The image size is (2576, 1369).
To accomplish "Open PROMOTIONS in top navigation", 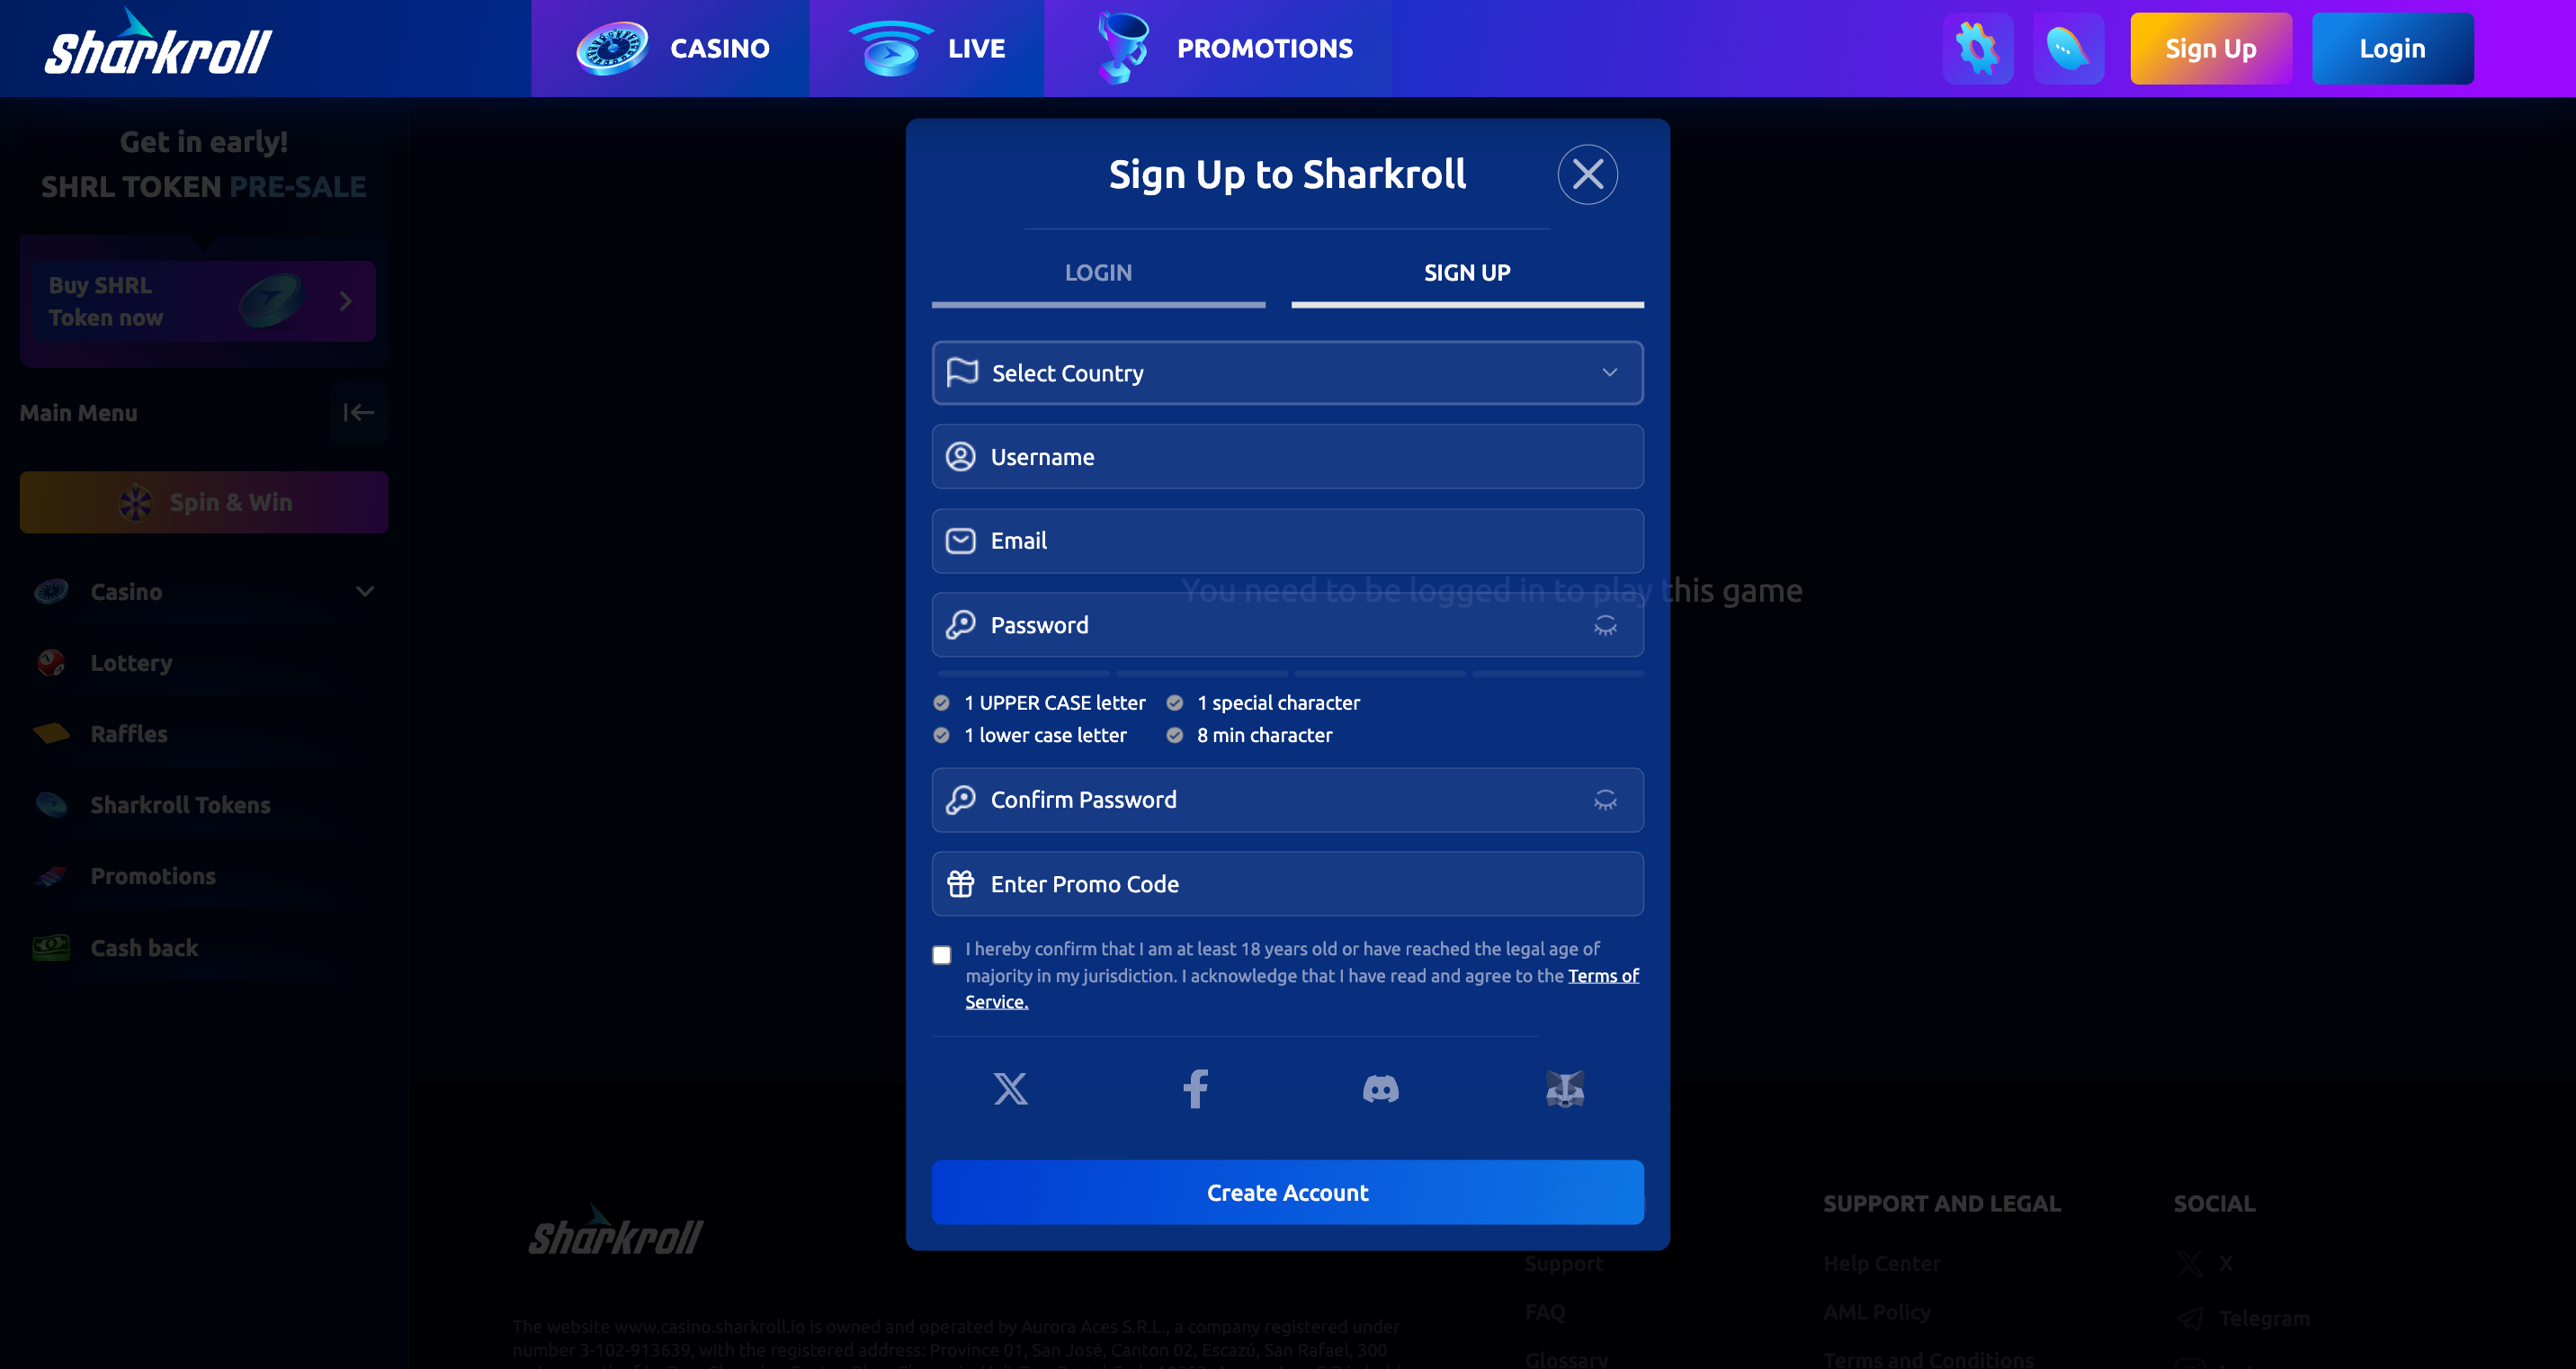I will pos(1217,48).
